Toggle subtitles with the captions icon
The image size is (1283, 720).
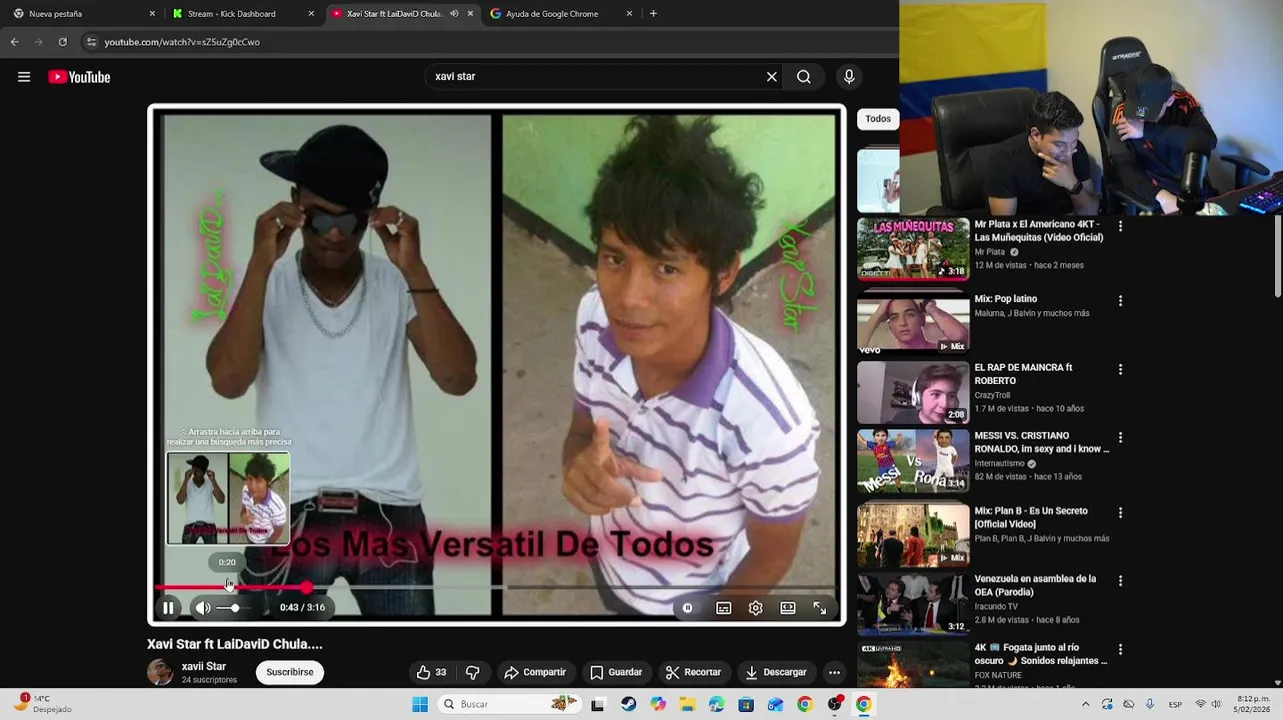pyautogui.click(x=724, y=608)
